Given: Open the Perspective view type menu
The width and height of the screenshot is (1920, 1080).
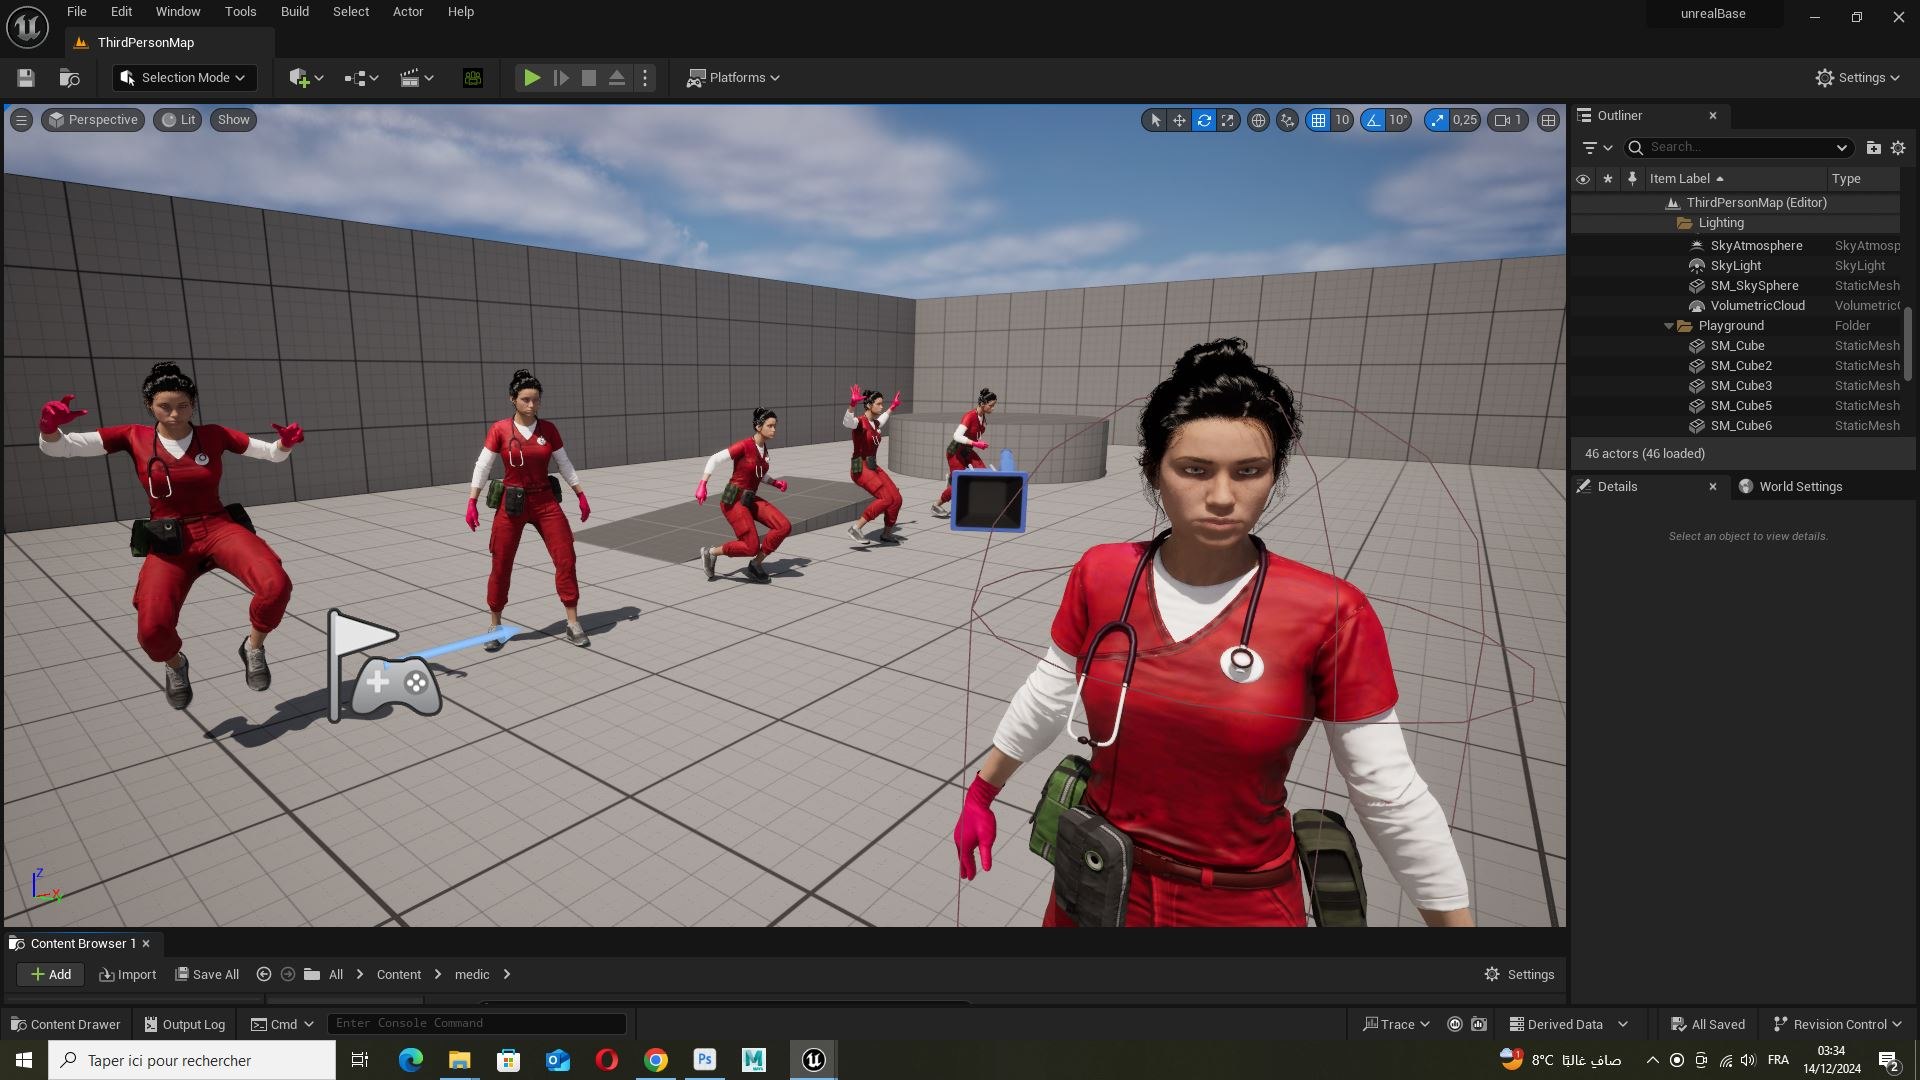Looking at the screenshot, I should point(94,120).
